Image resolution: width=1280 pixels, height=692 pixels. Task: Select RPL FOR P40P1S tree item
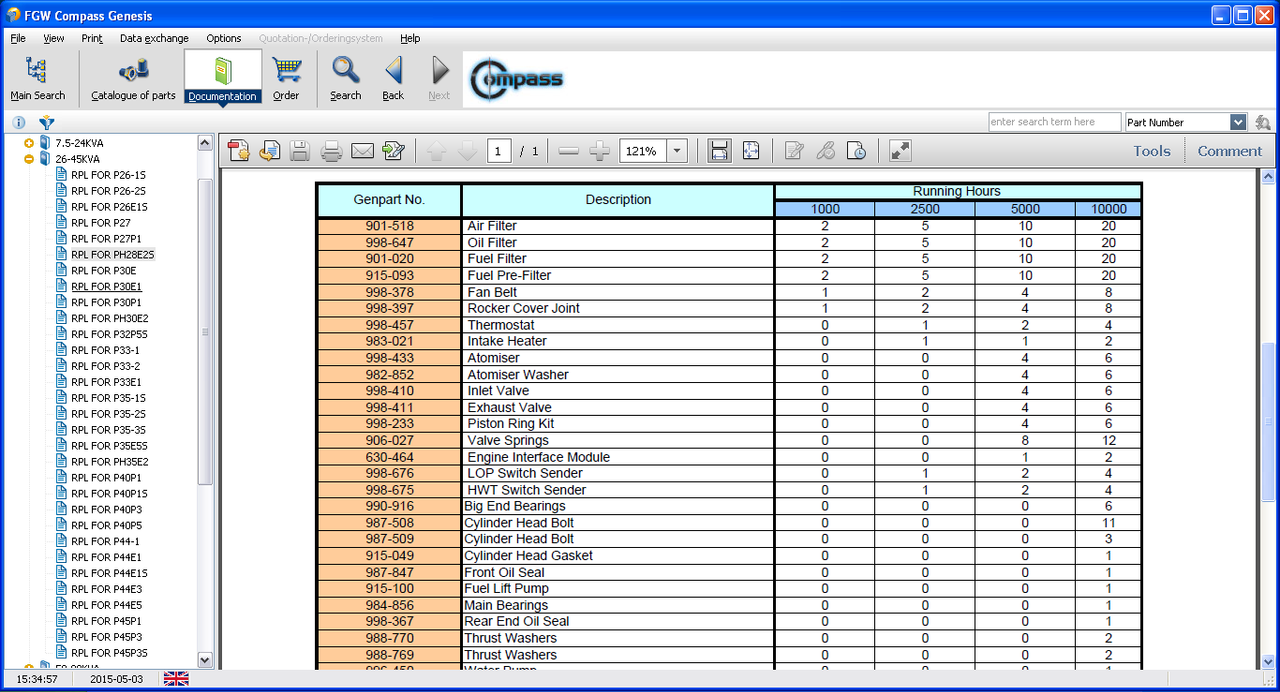[109, 493]
